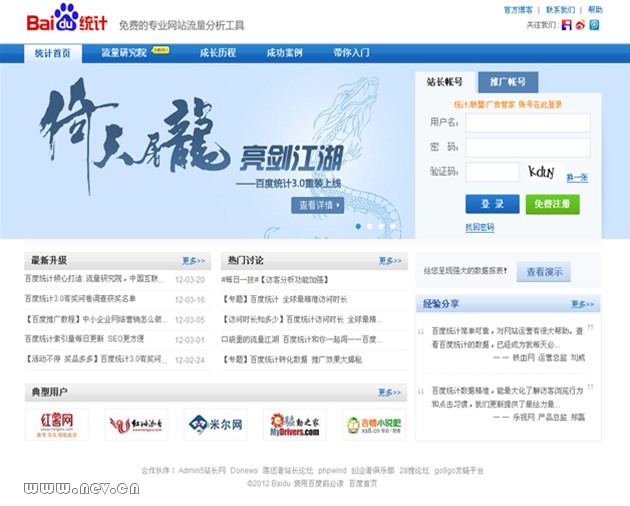Click the 换一张 captcha refresh link
Image resolution: width=630 pixels, height=506 pixels.
[x=577, y=177]
